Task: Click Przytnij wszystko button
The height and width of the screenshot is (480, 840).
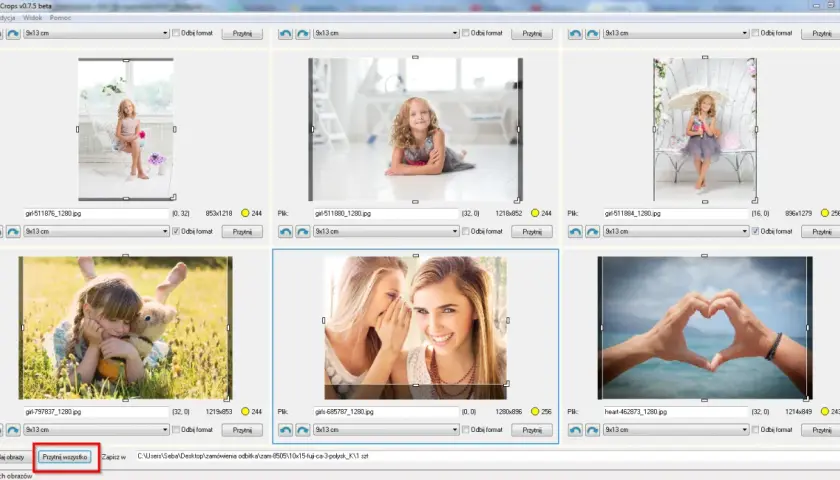Action: [65, 457]
